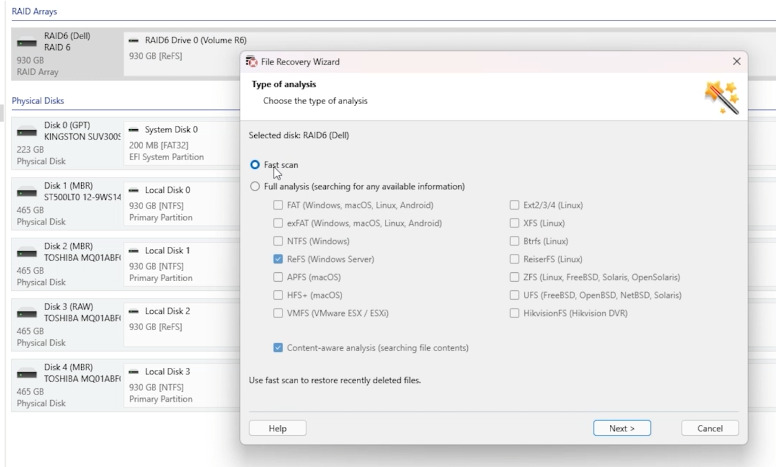776x467 pixels.
Task: Enable the XFS (Linux) checkbox
Action: [515, 223]
